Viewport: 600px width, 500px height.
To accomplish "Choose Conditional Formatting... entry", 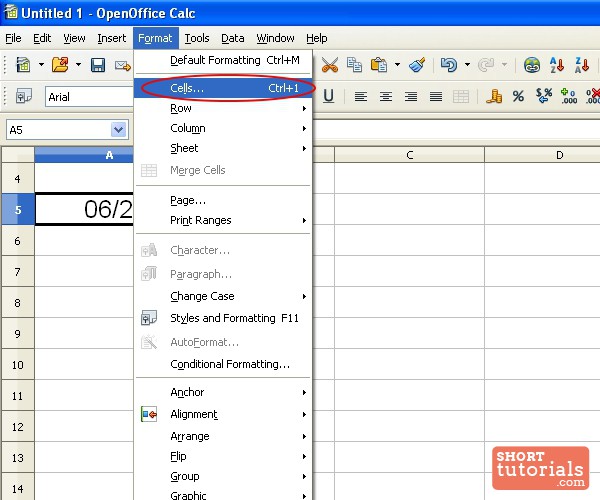I will pos(223,364).
